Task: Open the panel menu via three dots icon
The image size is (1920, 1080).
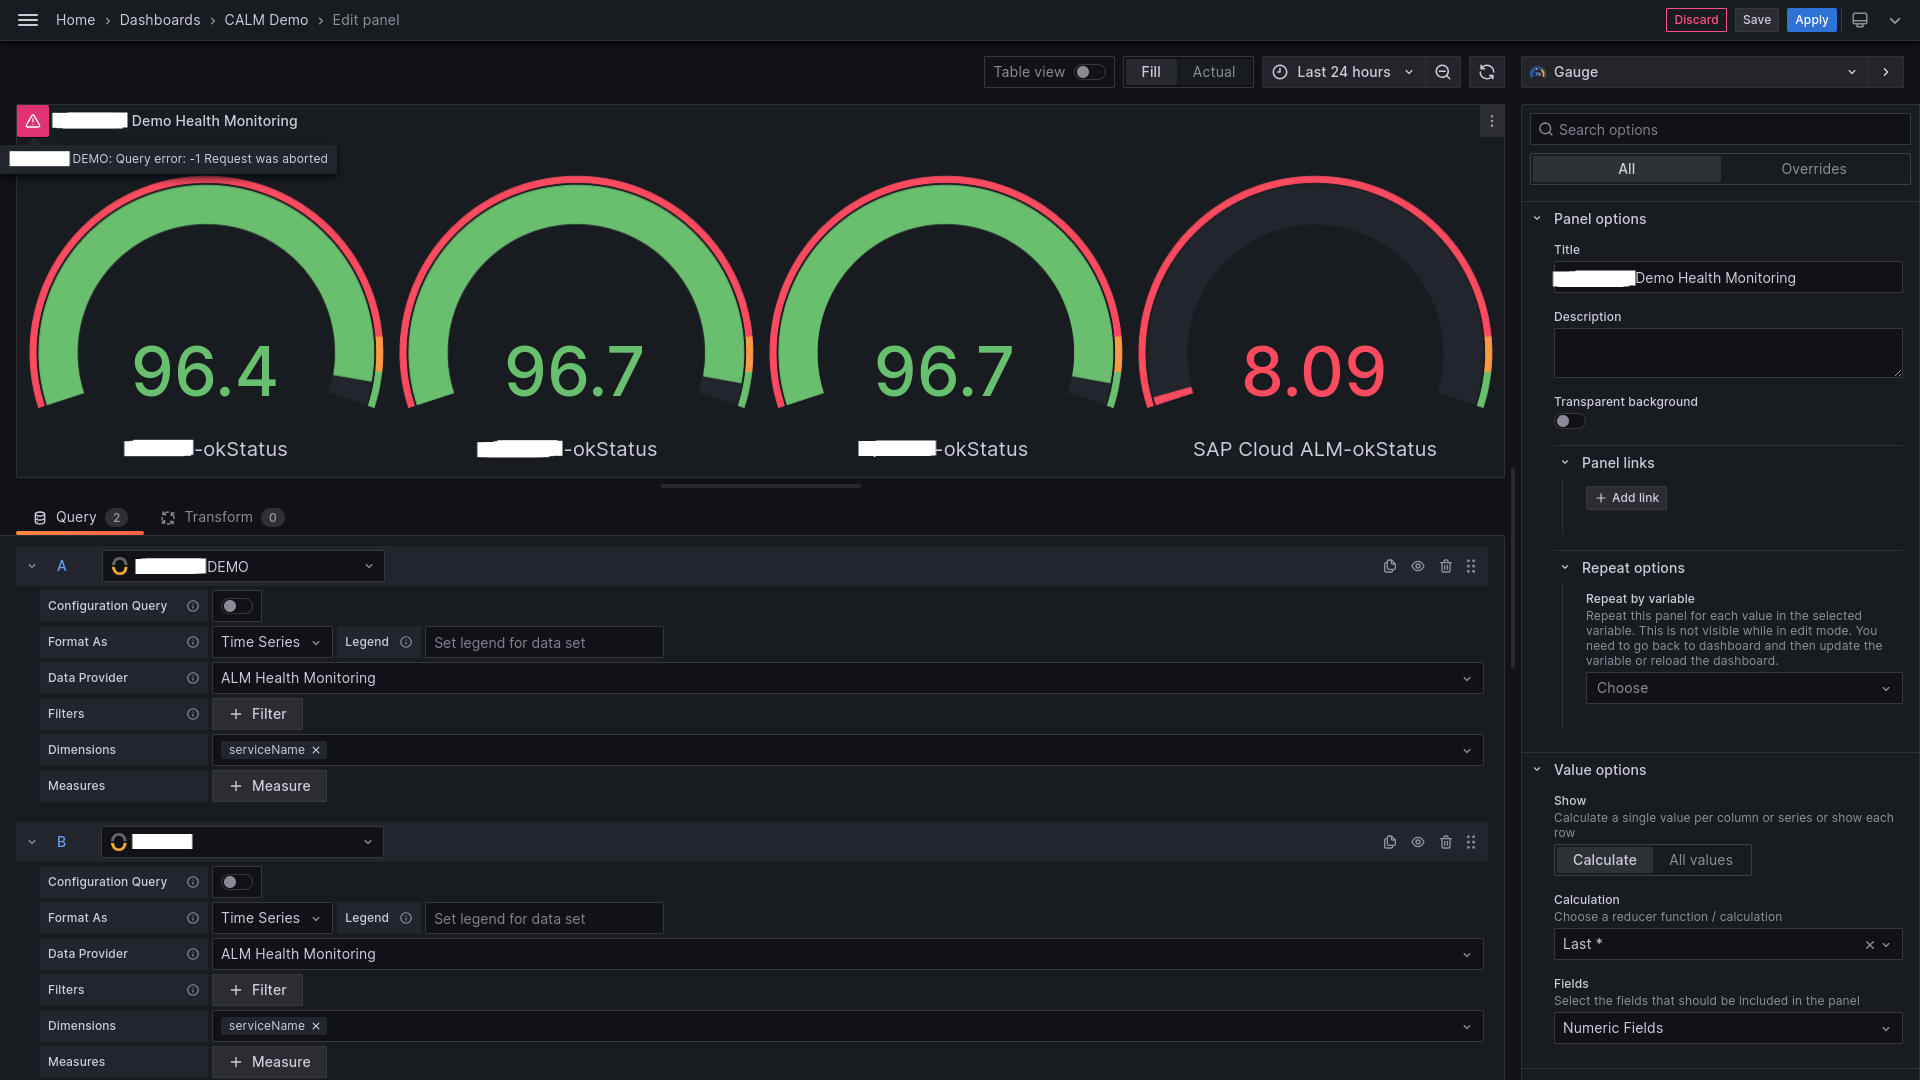Action: click(x=1491, y=121)
